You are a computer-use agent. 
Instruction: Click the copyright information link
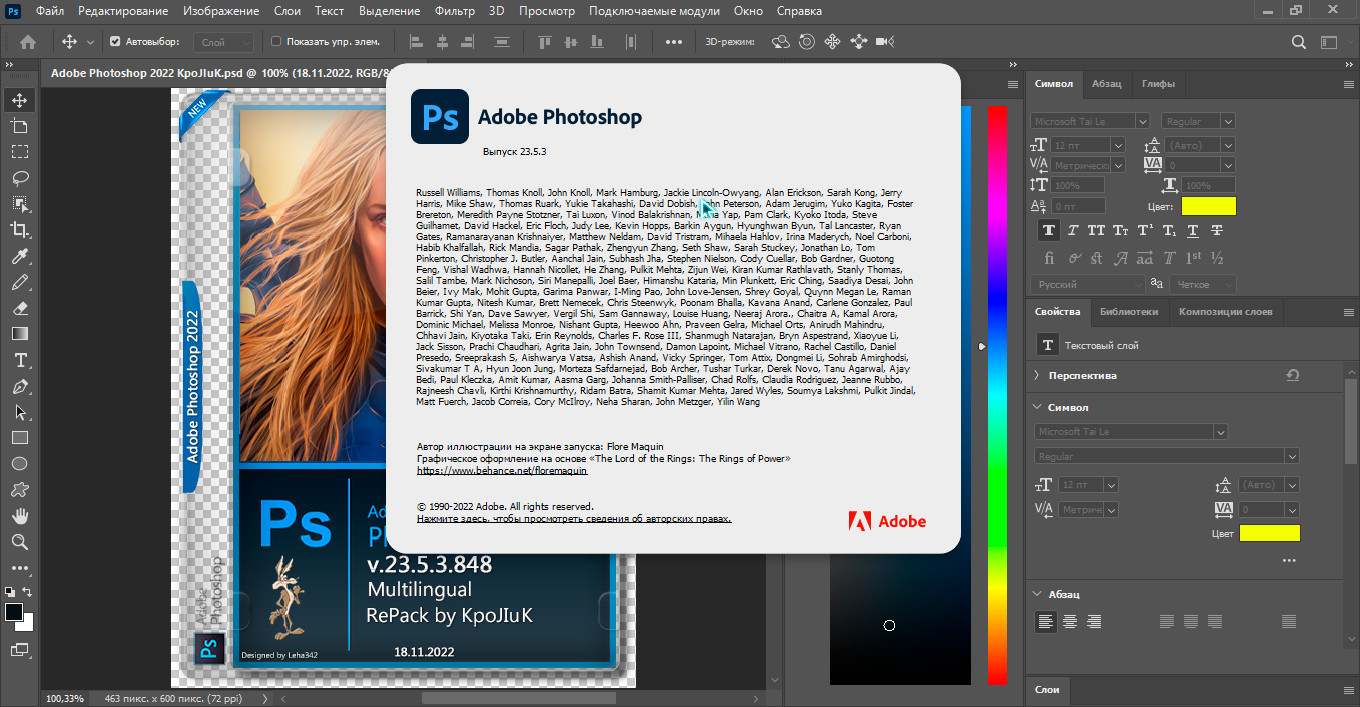point(573,519)
